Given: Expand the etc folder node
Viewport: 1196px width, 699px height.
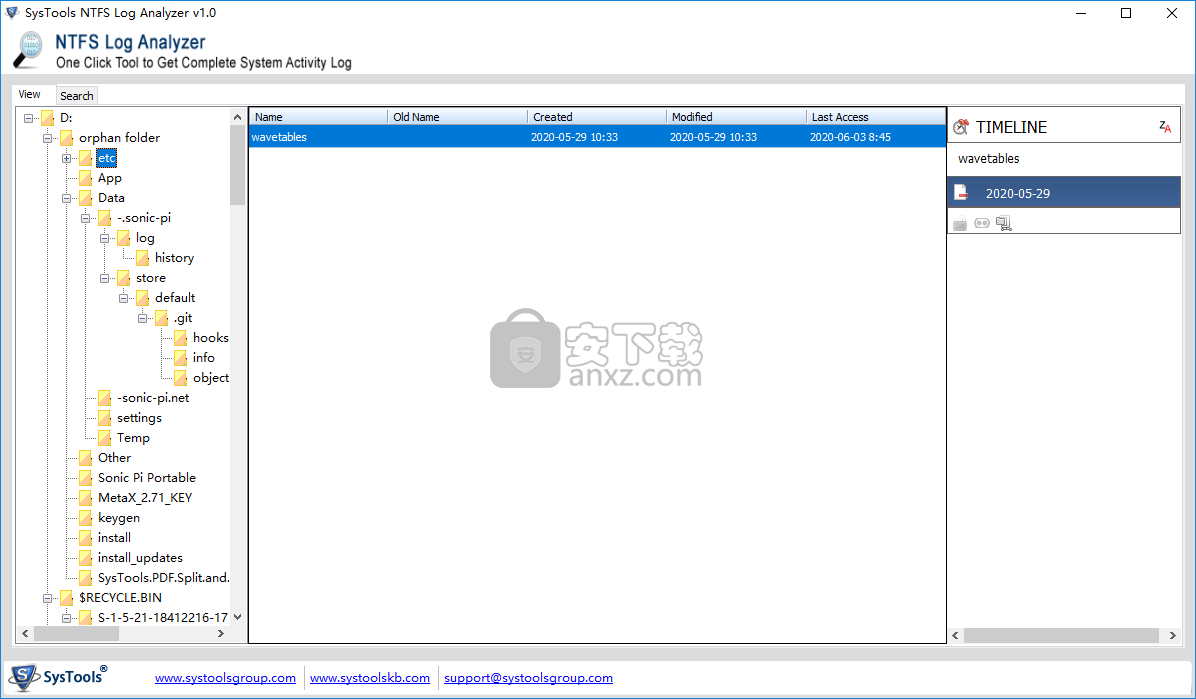Looking at the screenshot, I should (x=66, y=158).
